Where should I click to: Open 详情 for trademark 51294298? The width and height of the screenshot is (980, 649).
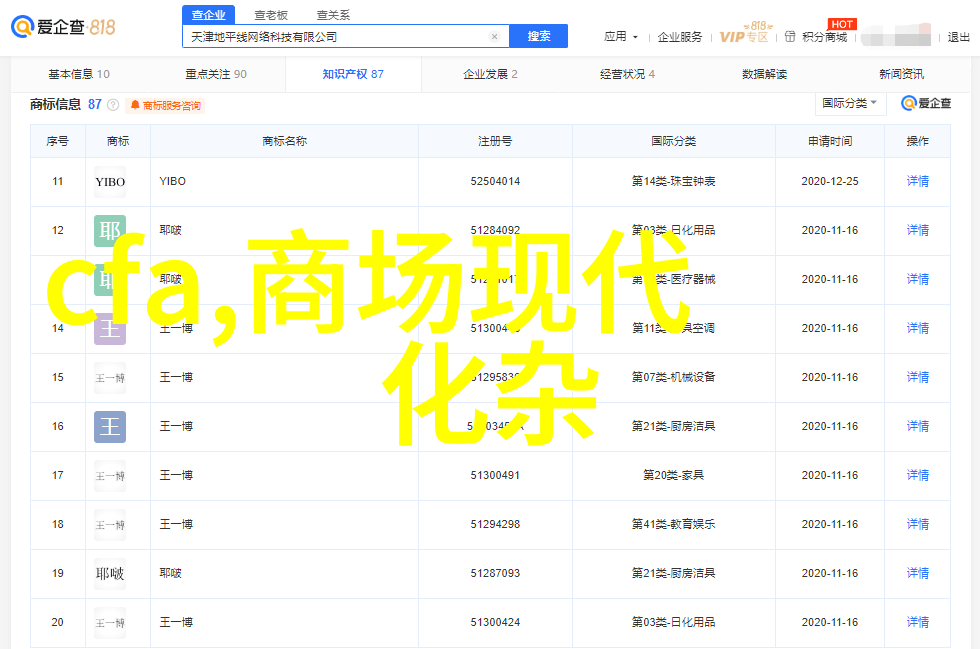click(x=918, y=524)
